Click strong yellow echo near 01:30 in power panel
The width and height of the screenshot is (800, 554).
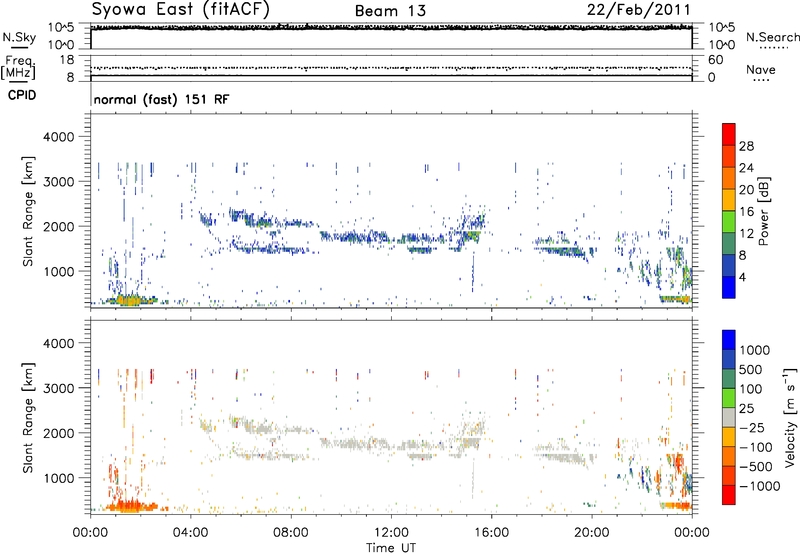(x=129, y=300)
